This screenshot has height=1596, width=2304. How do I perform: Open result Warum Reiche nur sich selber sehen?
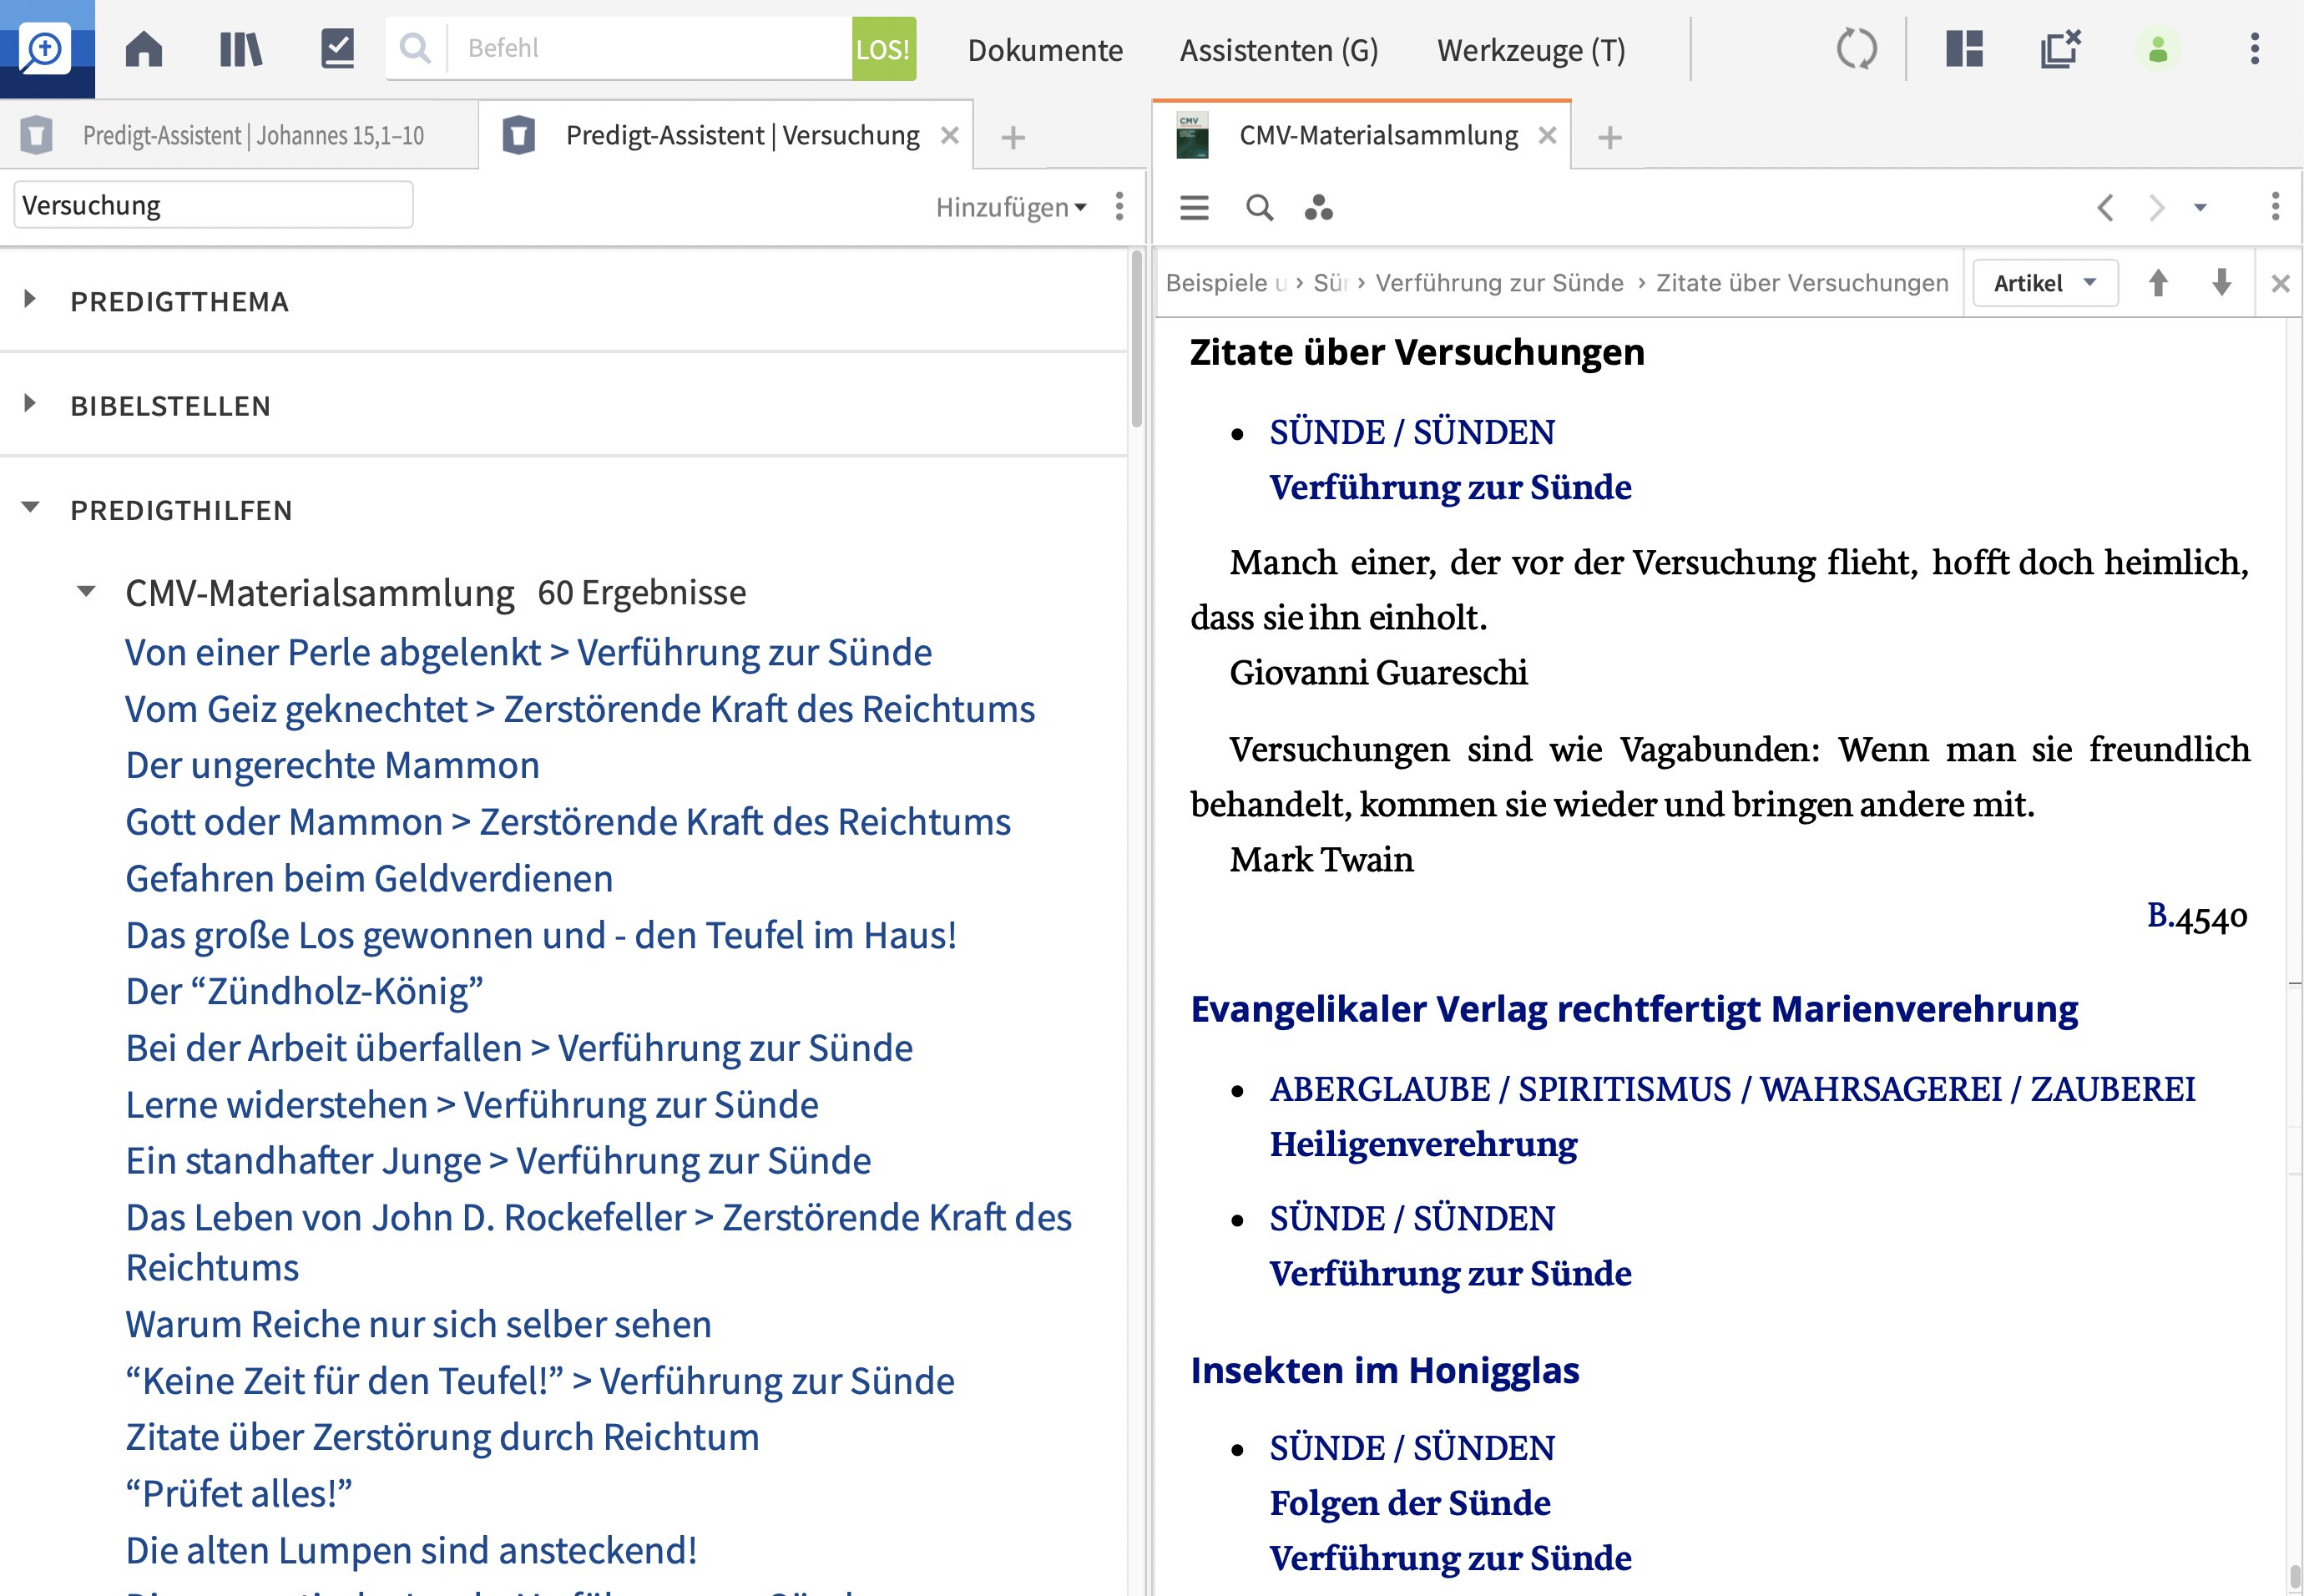click(x=418, y=1325)
